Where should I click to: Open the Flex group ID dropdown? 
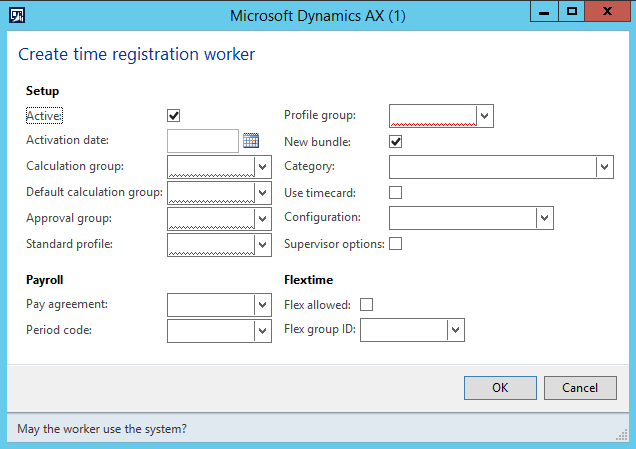(x=456, y=330)
